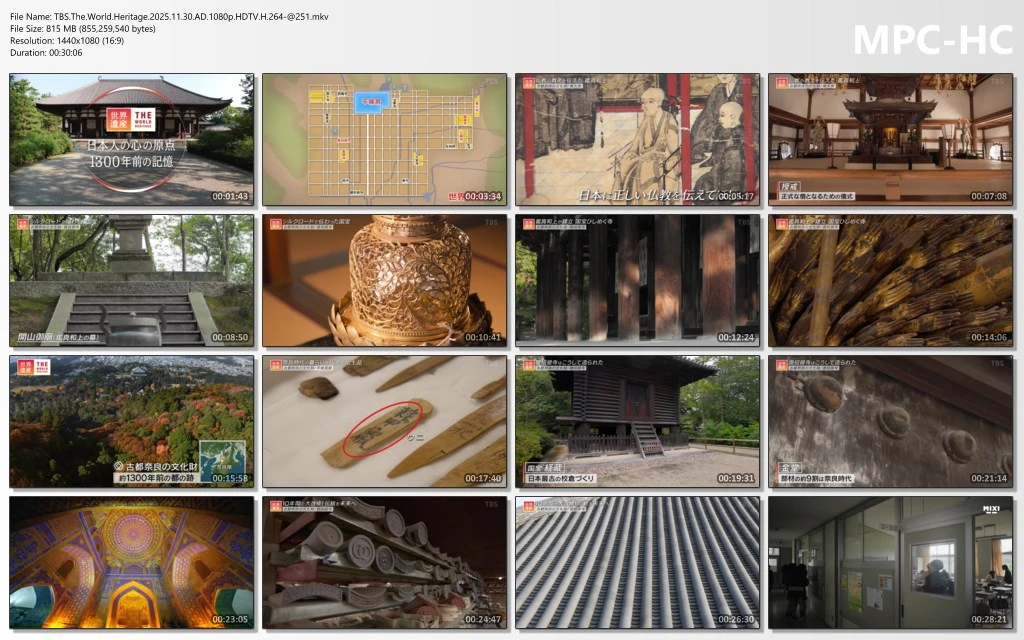This screenshot has height=640, width=1024.
Task: Select the stone stairs thumbnail at 00:08:50
Action: click(x=131, y=281)
